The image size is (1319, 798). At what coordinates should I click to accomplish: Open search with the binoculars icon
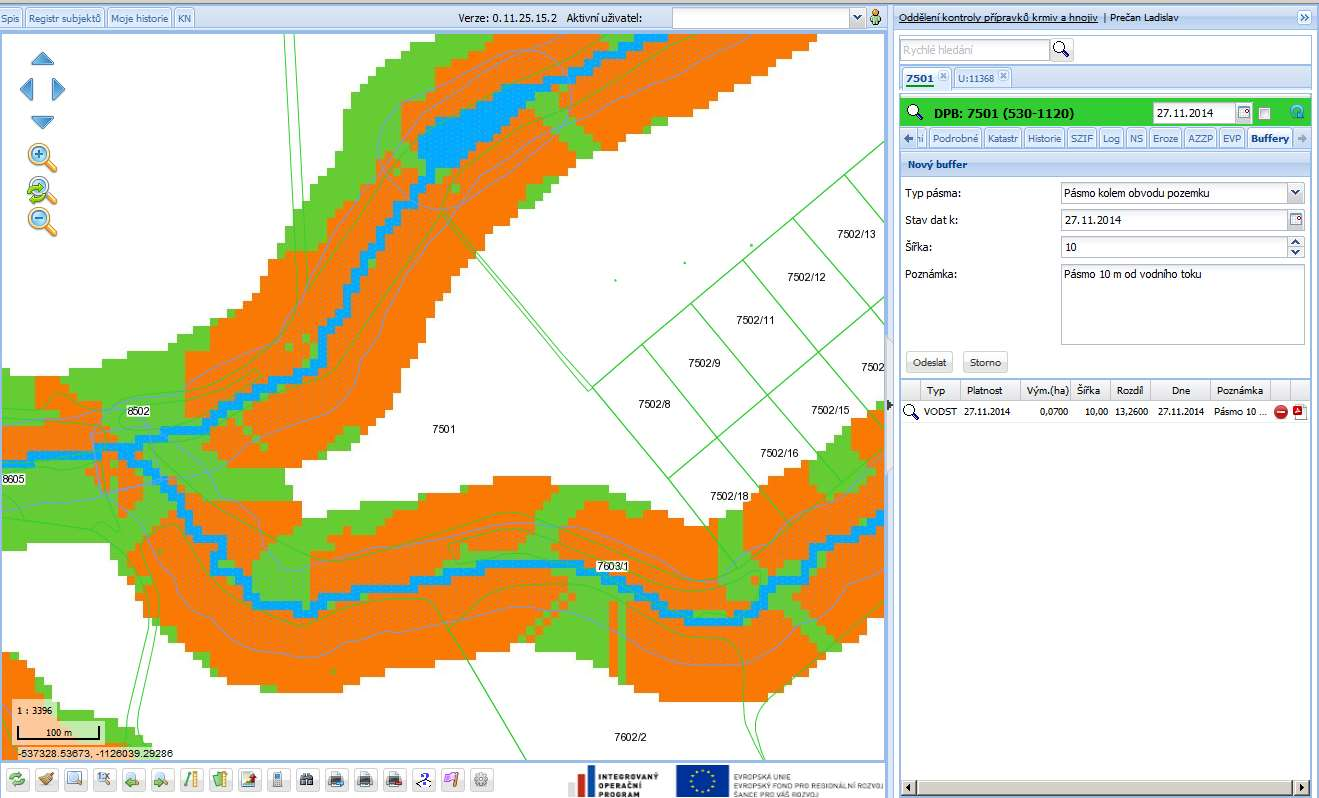[308, 779]
